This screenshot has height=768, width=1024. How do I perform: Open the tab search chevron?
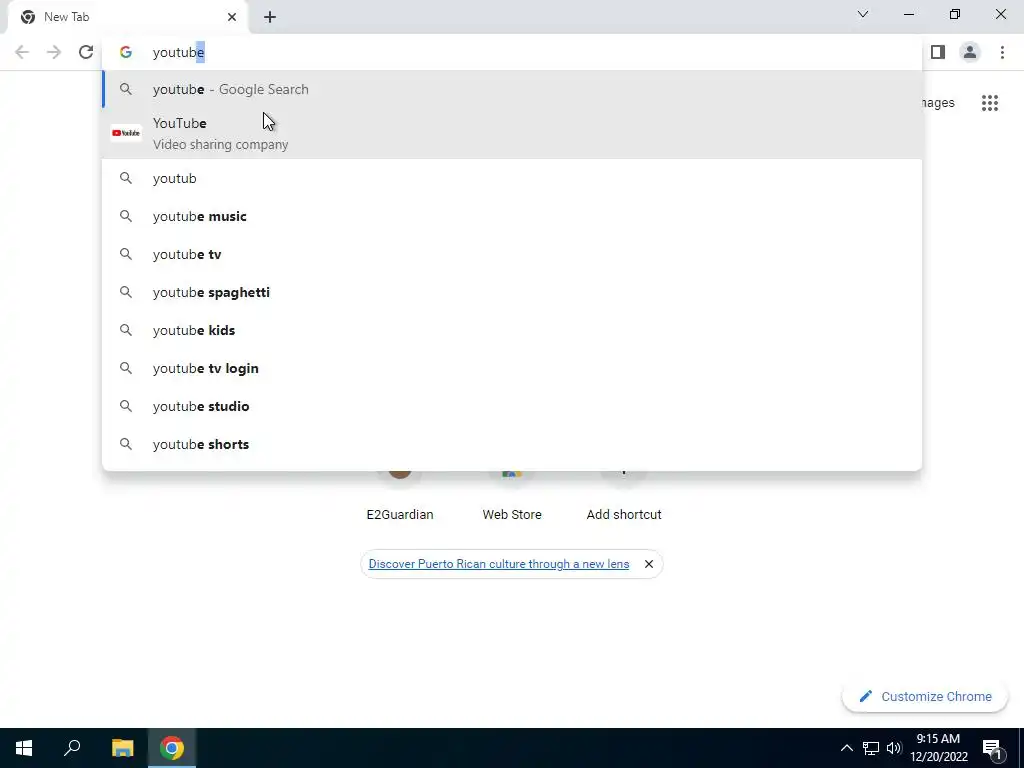coord(863,14)
